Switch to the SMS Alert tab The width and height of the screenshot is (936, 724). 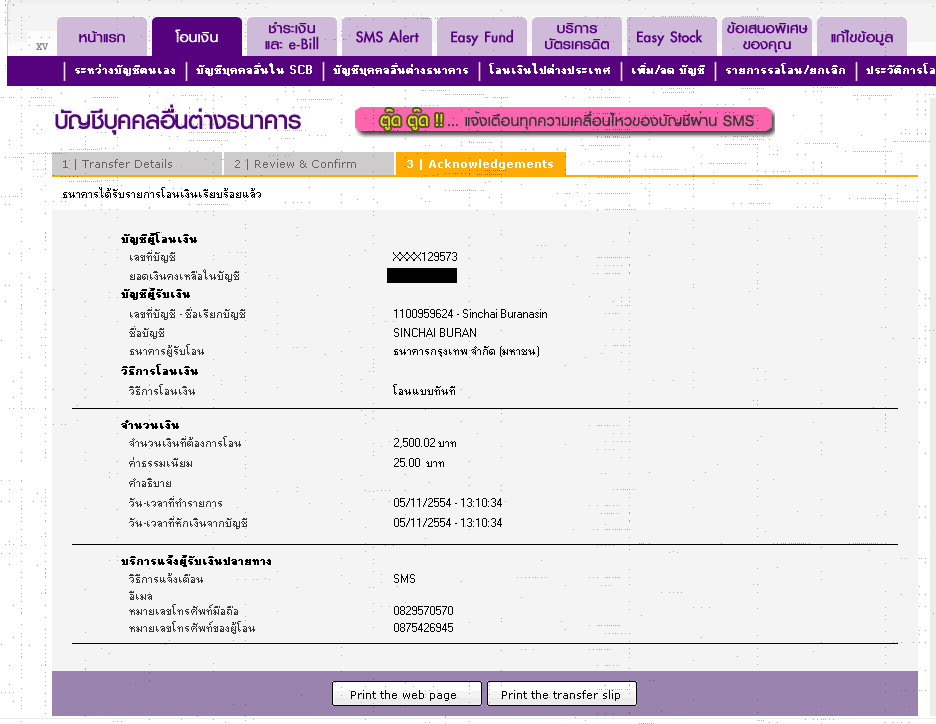pos(387,38)
